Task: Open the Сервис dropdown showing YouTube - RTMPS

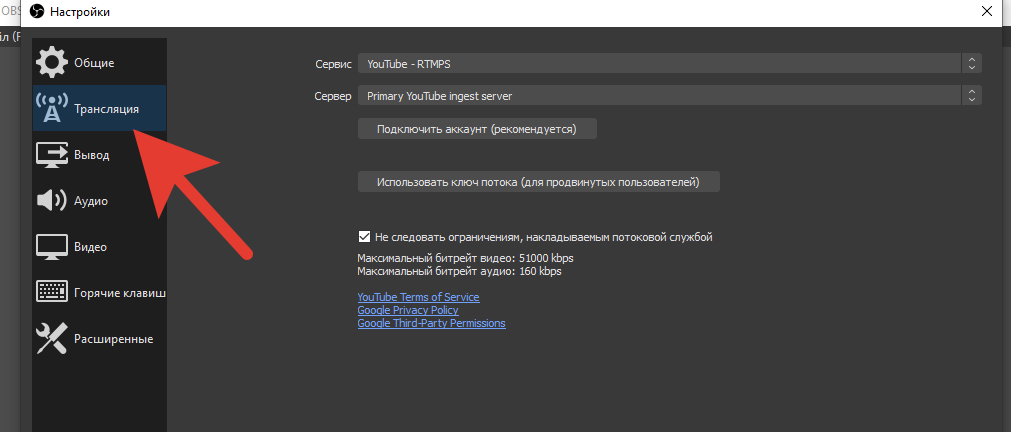Action: coord(669,64)
